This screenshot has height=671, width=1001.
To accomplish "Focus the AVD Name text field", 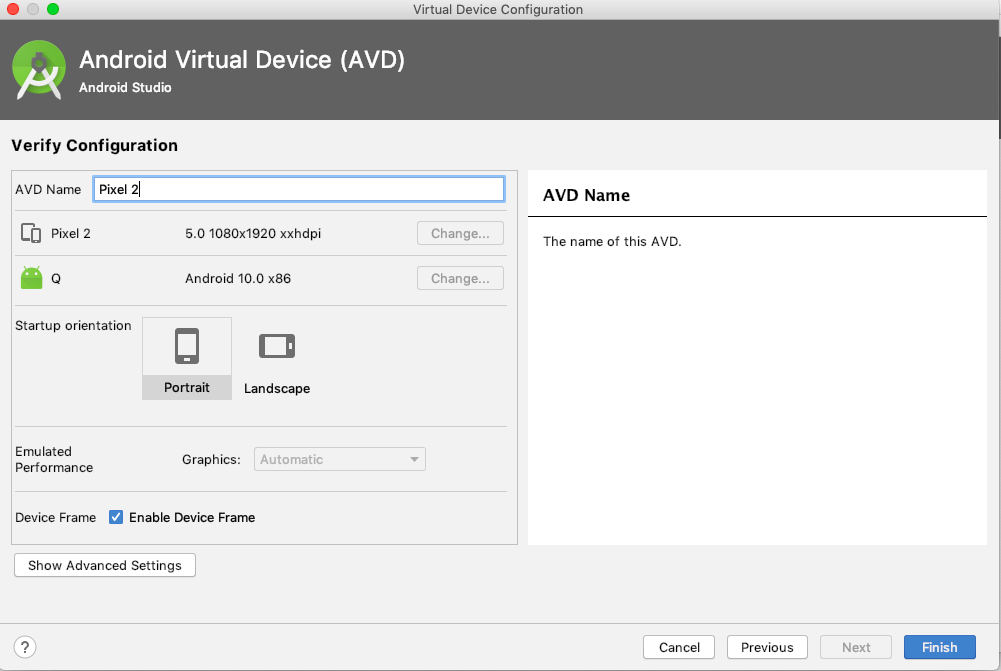I will pos(299,189).
